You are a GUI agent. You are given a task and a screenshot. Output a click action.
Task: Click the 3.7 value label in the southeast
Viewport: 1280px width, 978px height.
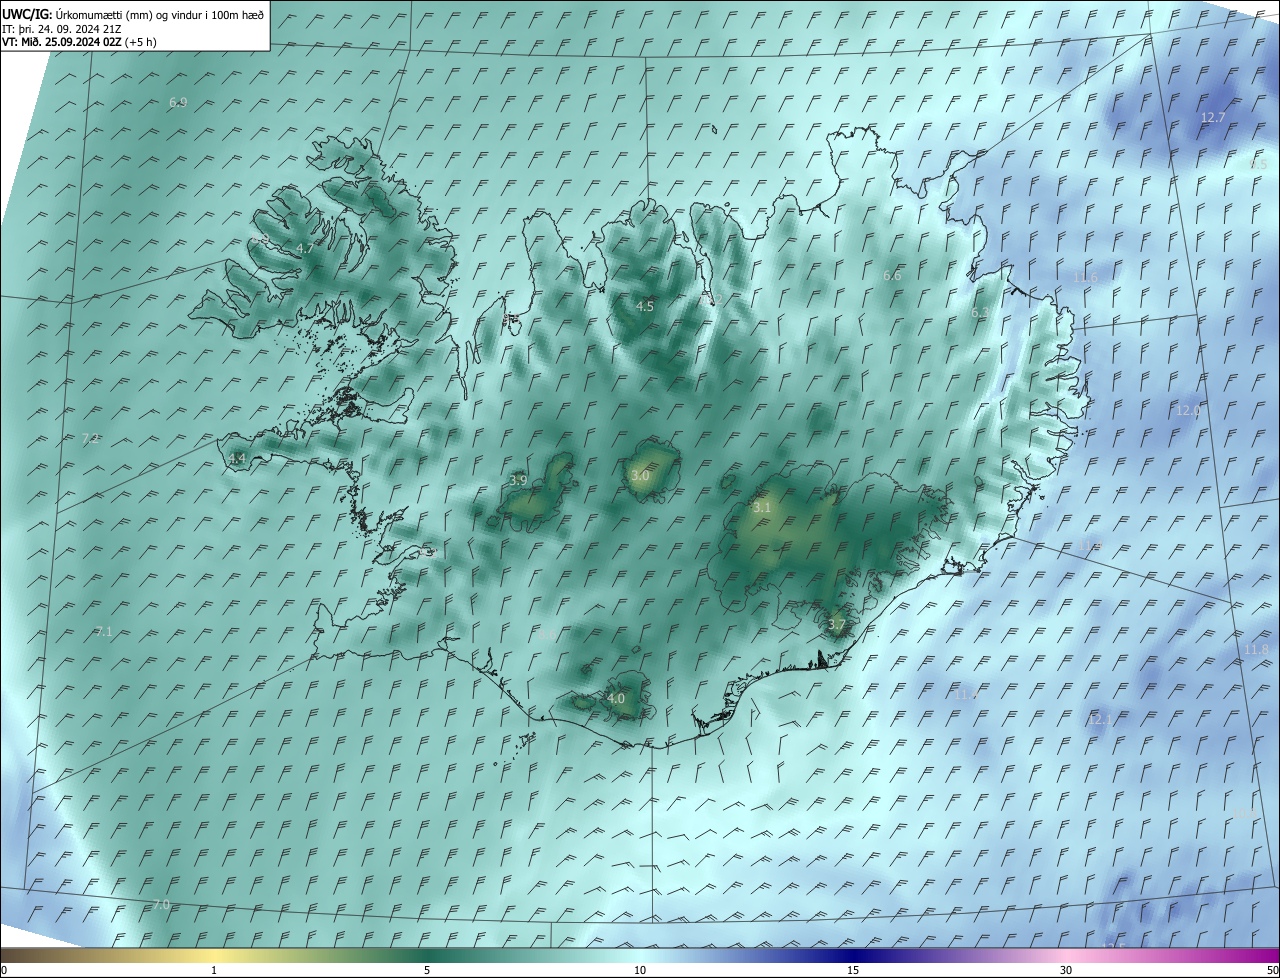coord(837,626)
